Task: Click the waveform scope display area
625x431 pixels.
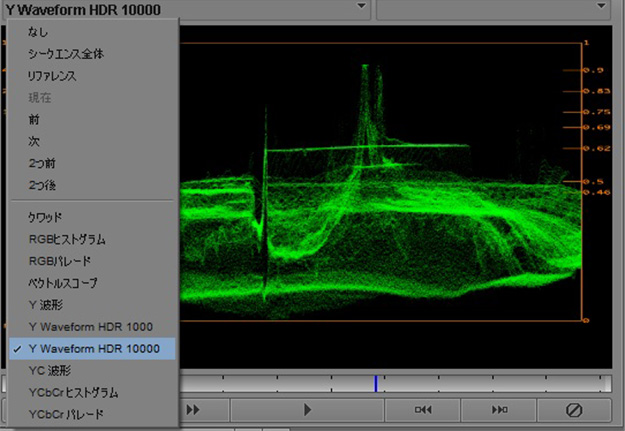Action: coord(395,197)
